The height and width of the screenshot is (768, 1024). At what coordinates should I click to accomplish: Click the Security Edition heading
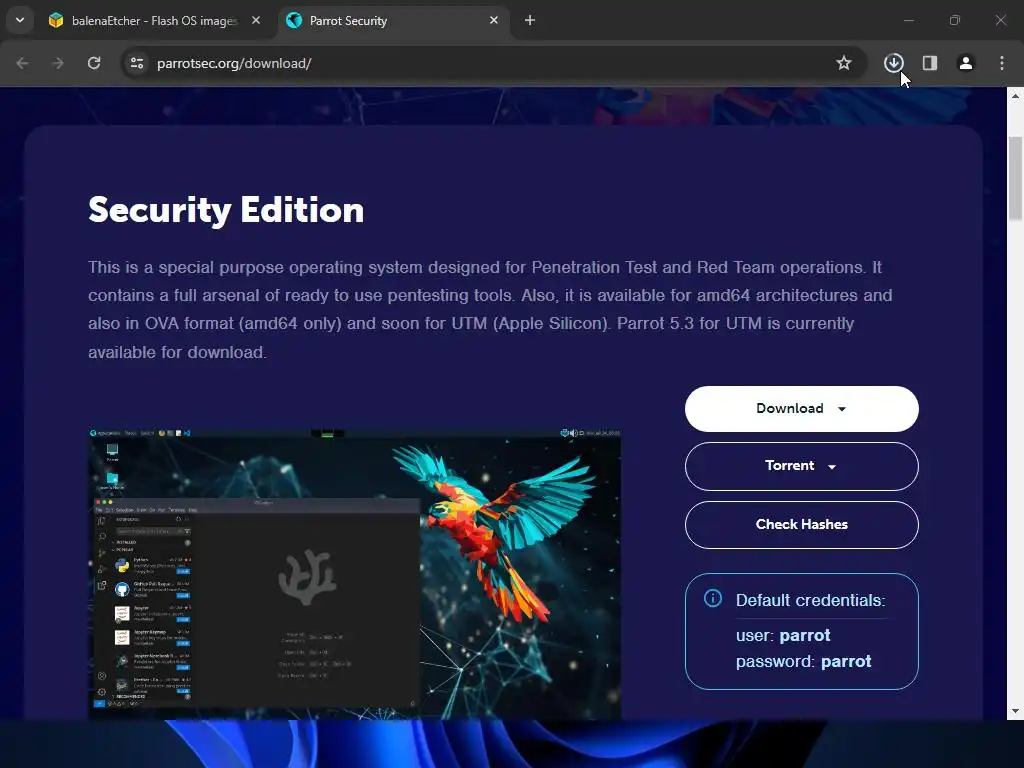[x=226, y=210]
